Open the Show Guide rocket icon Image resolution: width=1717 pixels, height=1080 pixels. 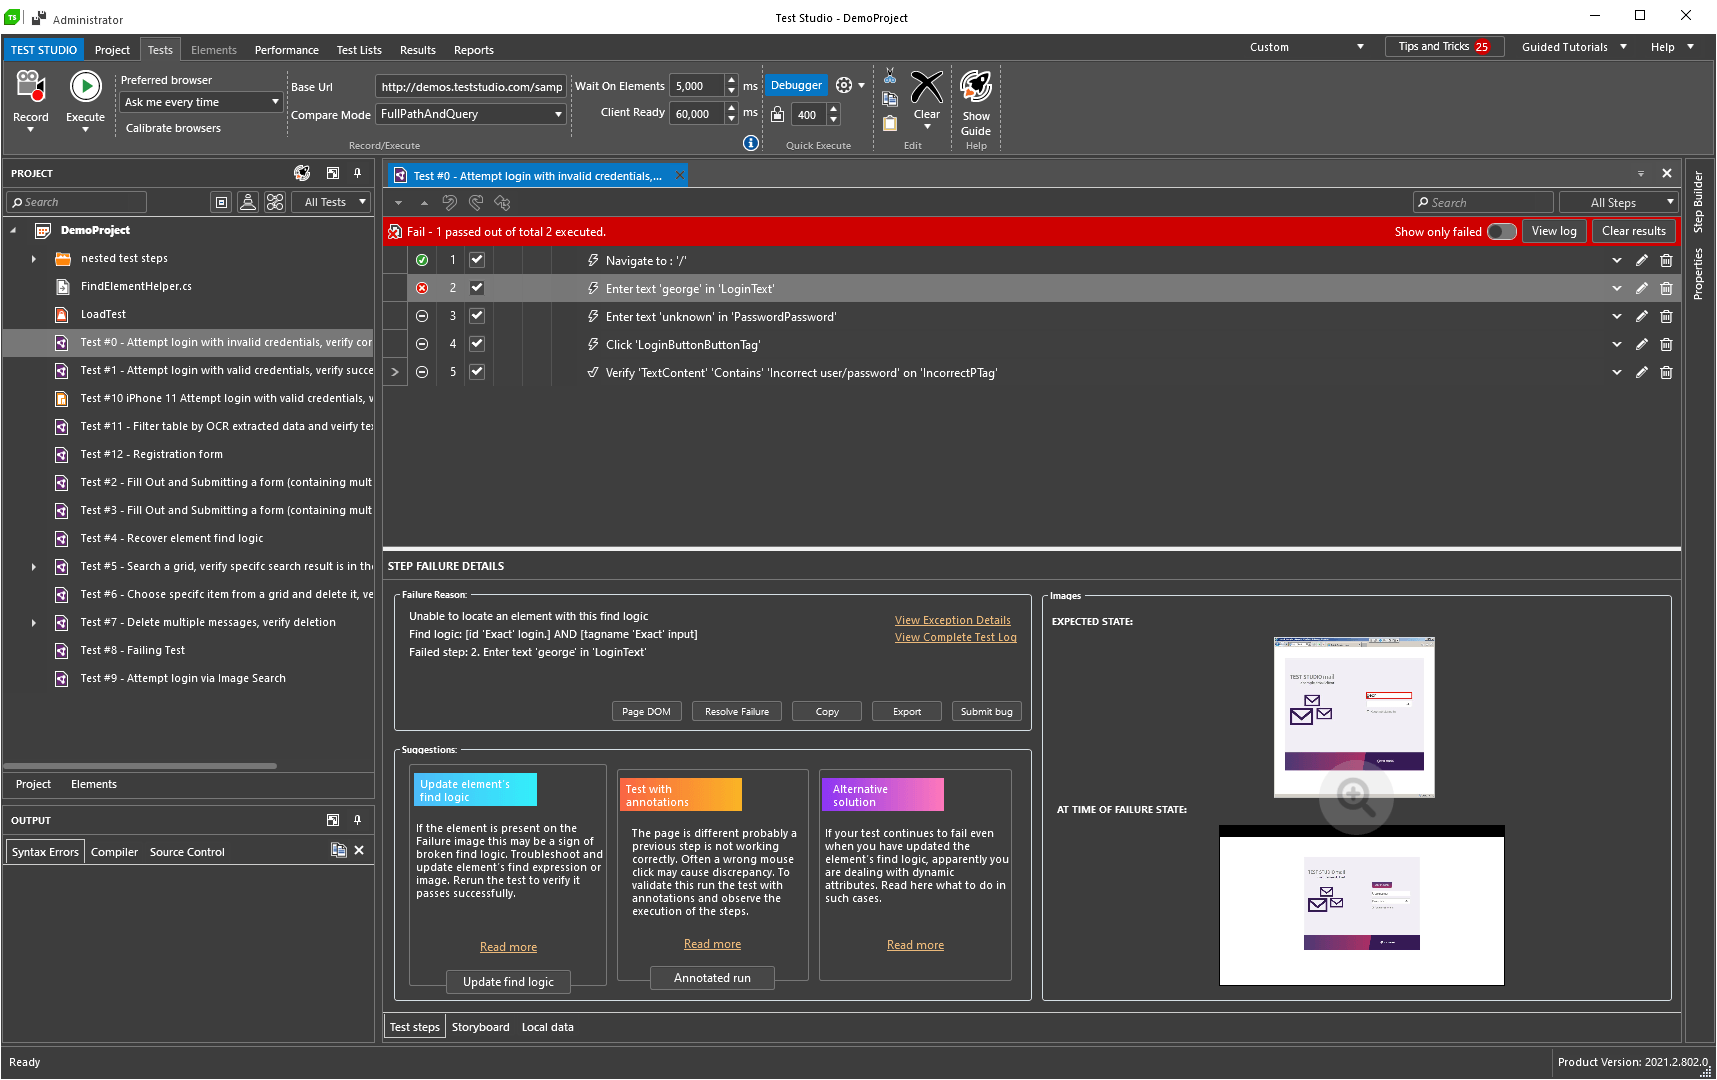pyautogui.click(x=976, y=87)
